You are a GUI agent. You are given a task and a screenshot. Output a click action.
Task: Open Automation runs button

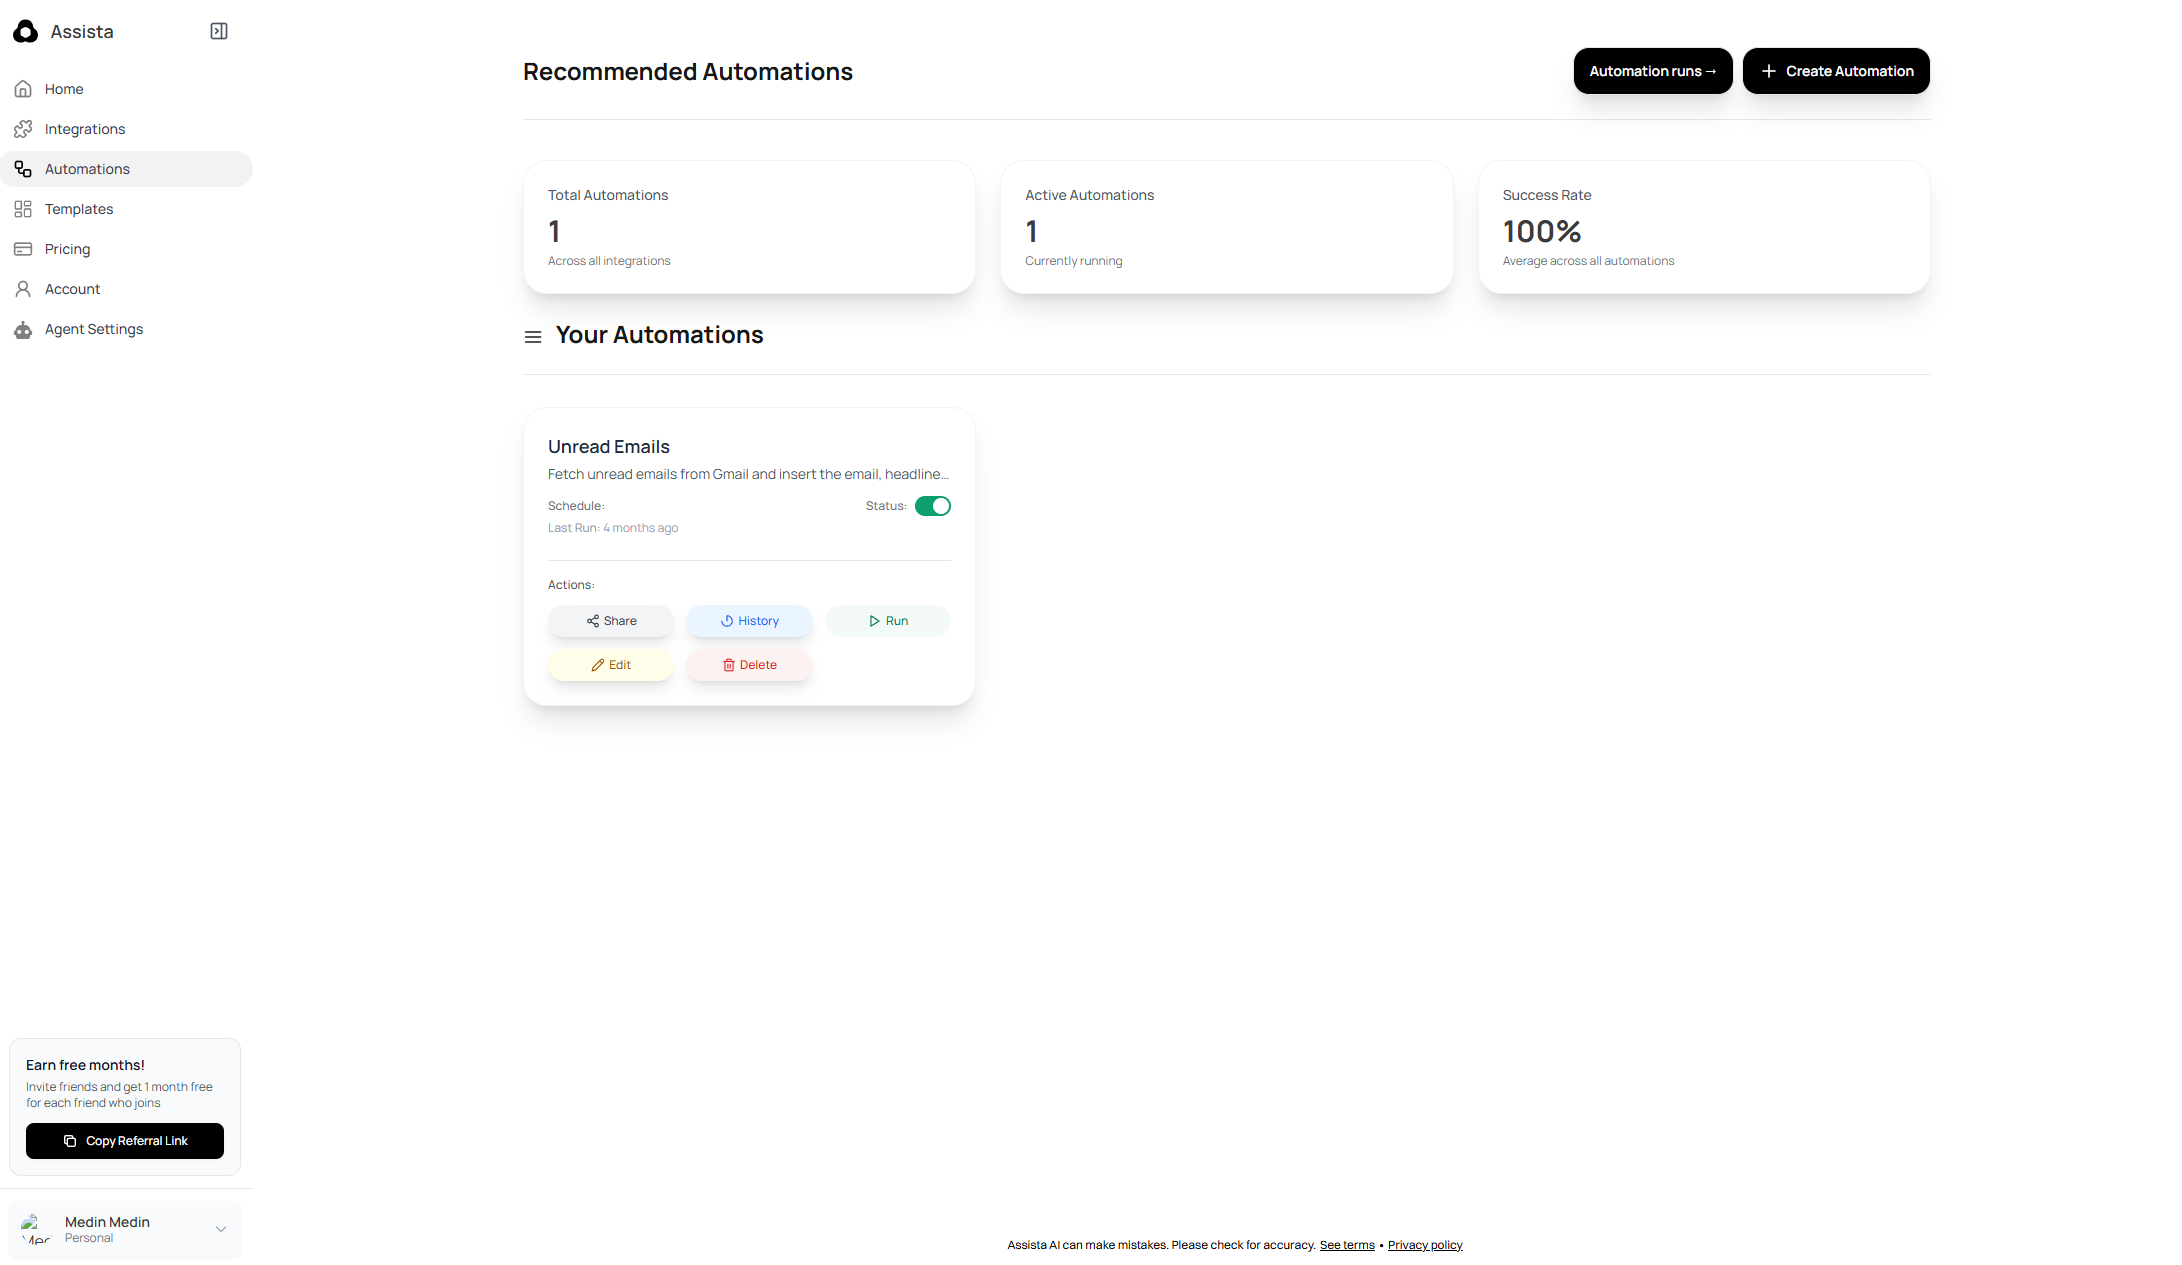(x=1652, y=71)
